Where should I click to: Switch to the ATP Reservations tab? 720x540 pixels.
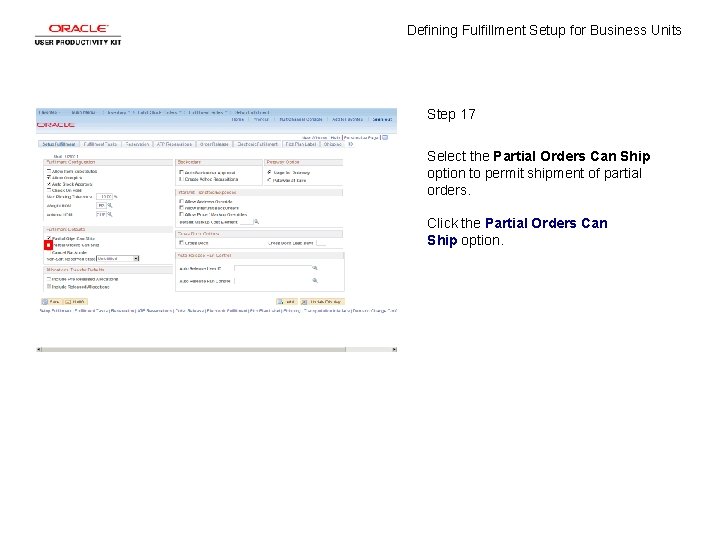pos(174,144)
